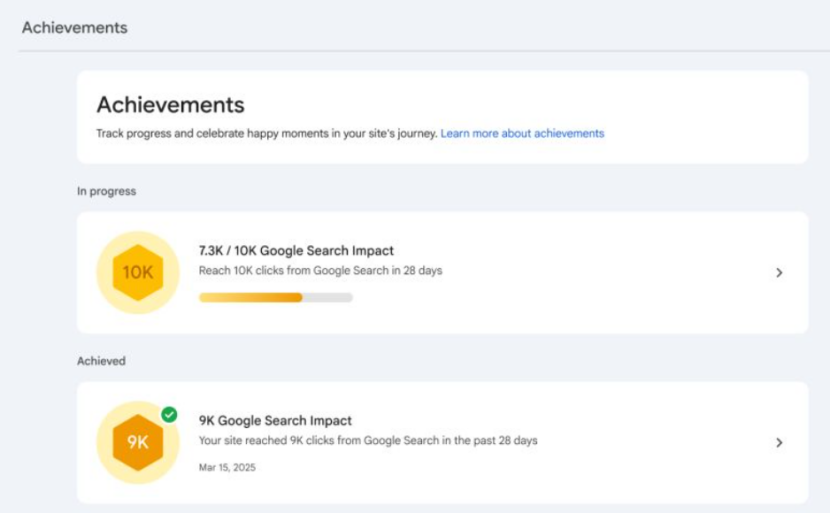
Task: Click the orange filled part of progress bar
Action: pos(250,297)
